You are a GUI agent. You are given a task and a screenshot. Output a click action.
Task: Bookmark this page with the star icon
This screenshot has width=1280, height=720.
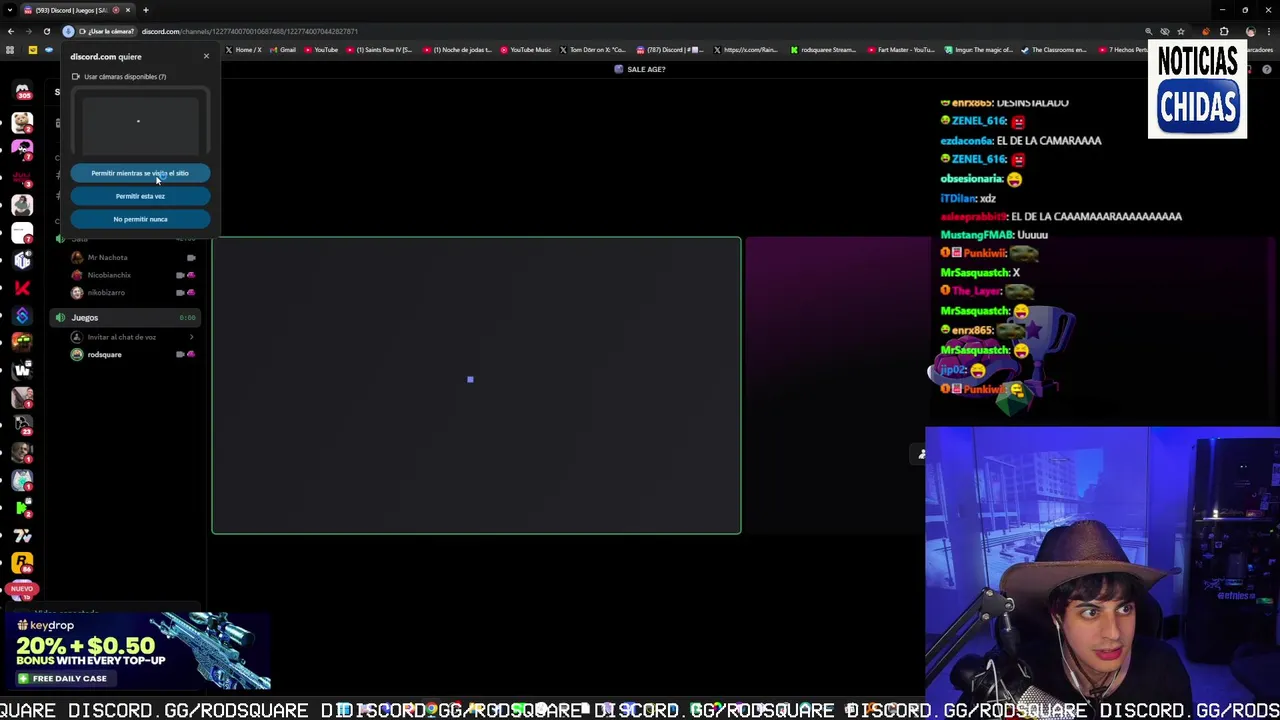[1181, 31]
